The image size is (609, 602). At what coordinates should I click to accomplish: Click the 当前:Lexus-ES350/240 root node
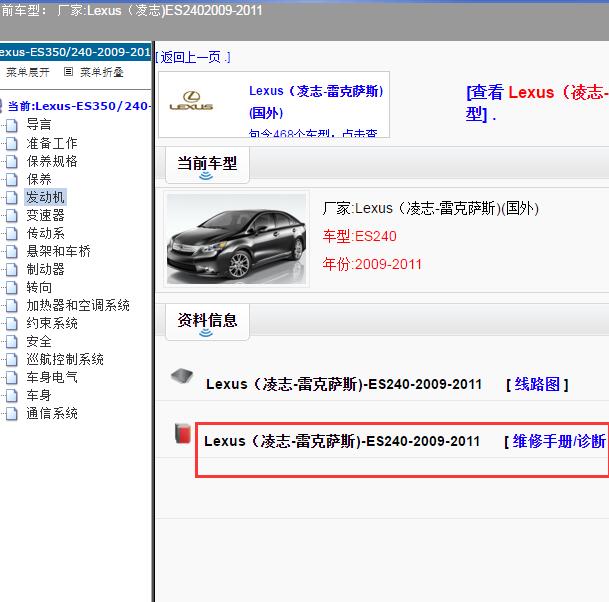coord(79,106)
